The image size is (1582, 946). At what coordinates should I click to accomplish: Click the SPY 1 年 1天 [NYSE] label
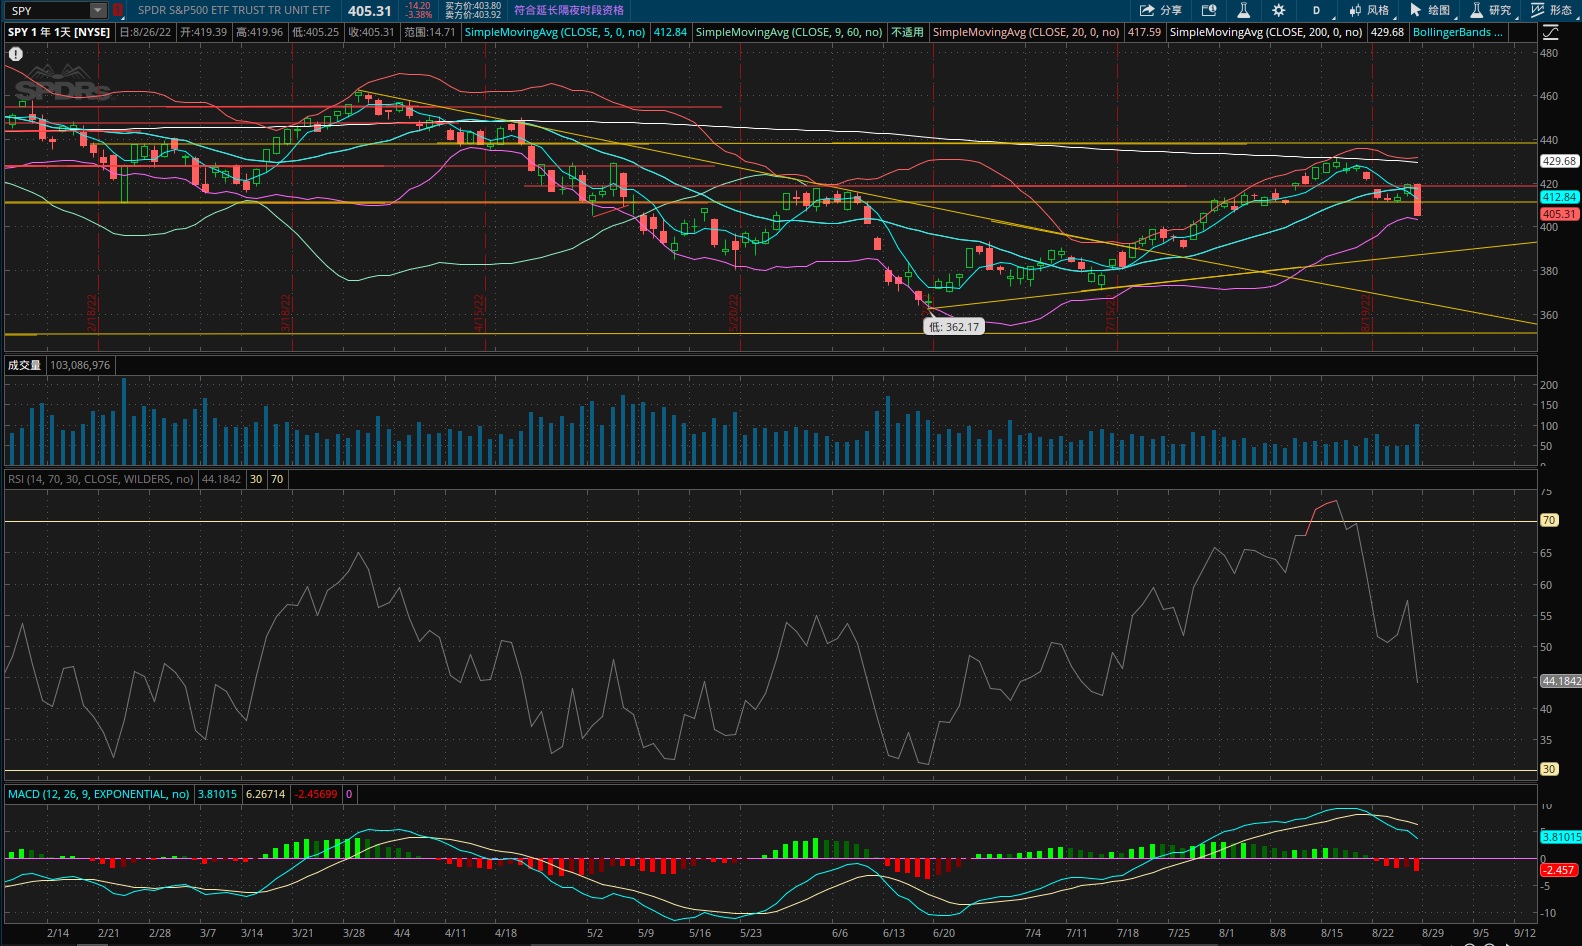point(59,32)
